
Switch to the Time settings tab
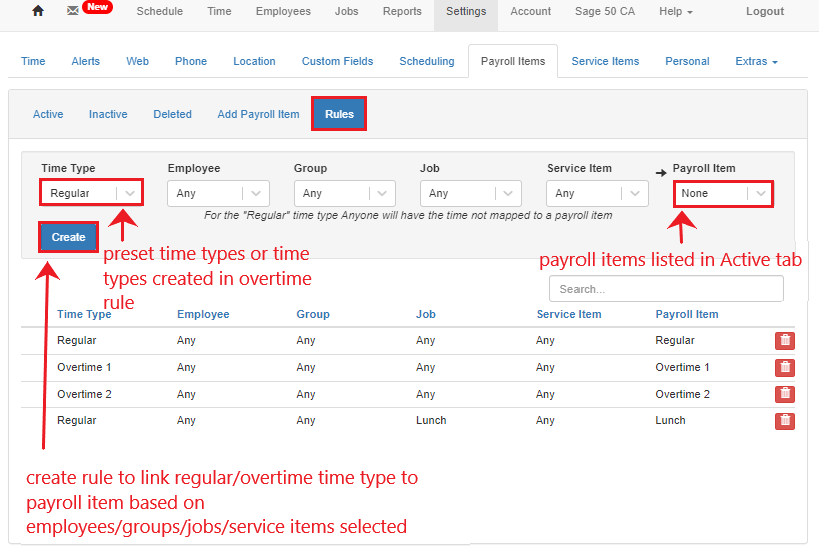pos(33,62)
